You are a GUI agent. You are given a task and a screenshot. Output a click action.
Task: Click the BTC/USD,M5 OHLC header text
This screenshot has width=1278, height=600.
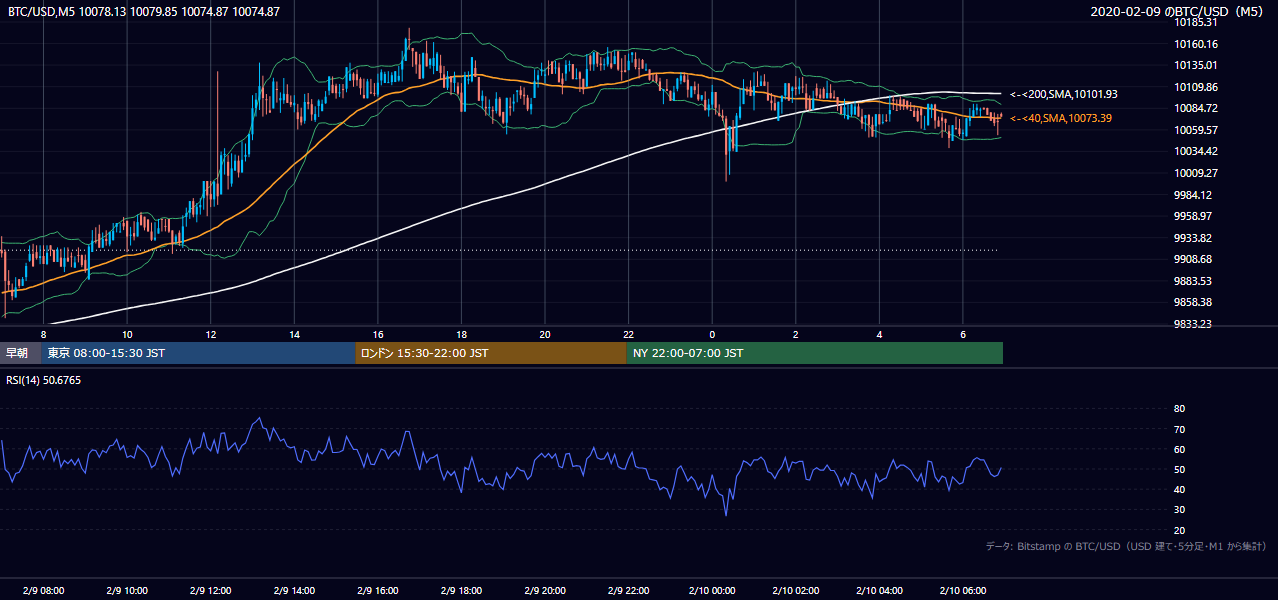click(x=144, y=12)
